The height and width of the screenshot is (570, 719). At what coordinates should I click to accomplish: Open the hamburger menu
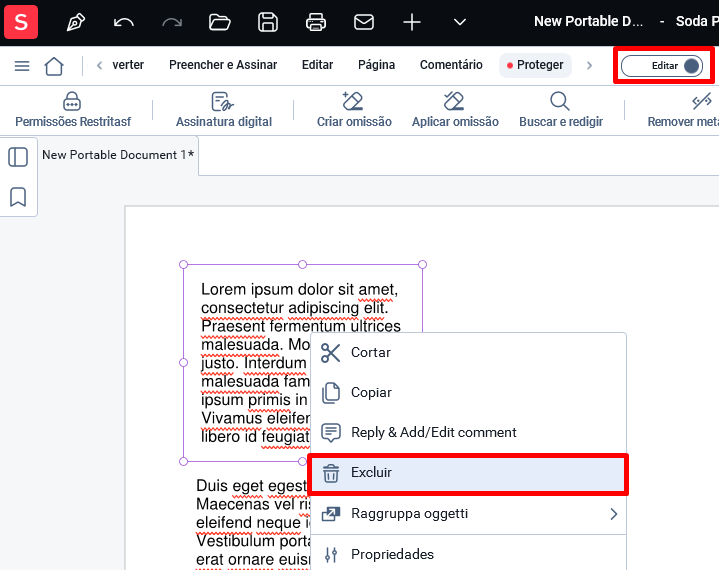[22, 66]
